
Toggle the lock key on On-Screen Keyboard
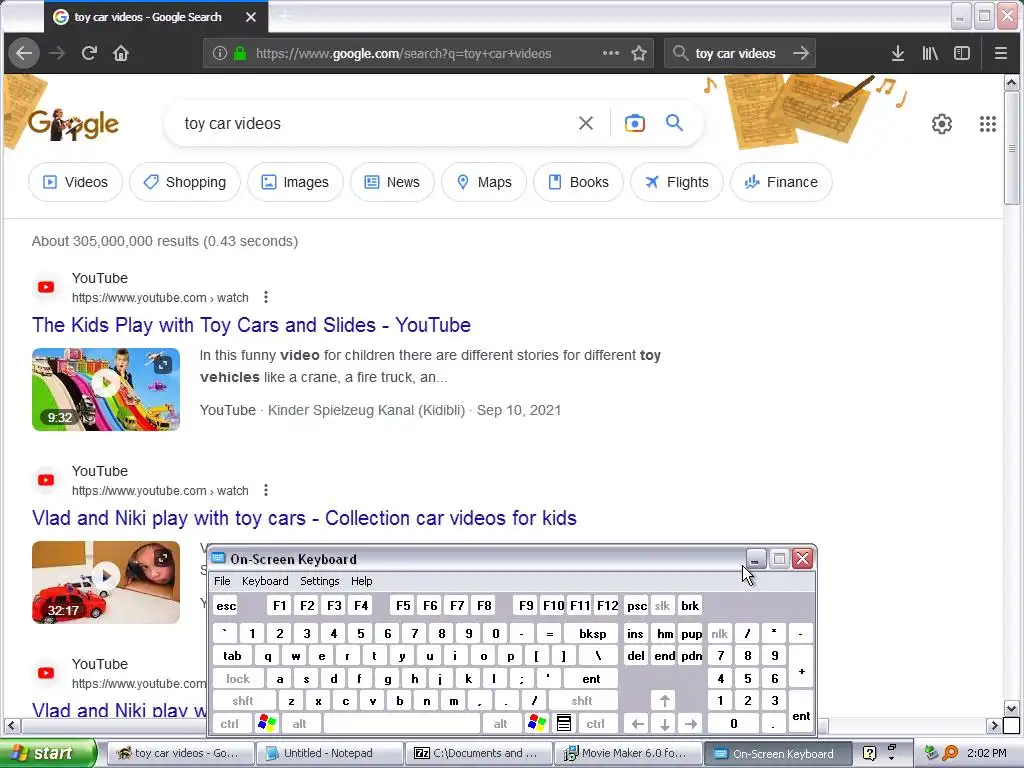pos(238,679)
